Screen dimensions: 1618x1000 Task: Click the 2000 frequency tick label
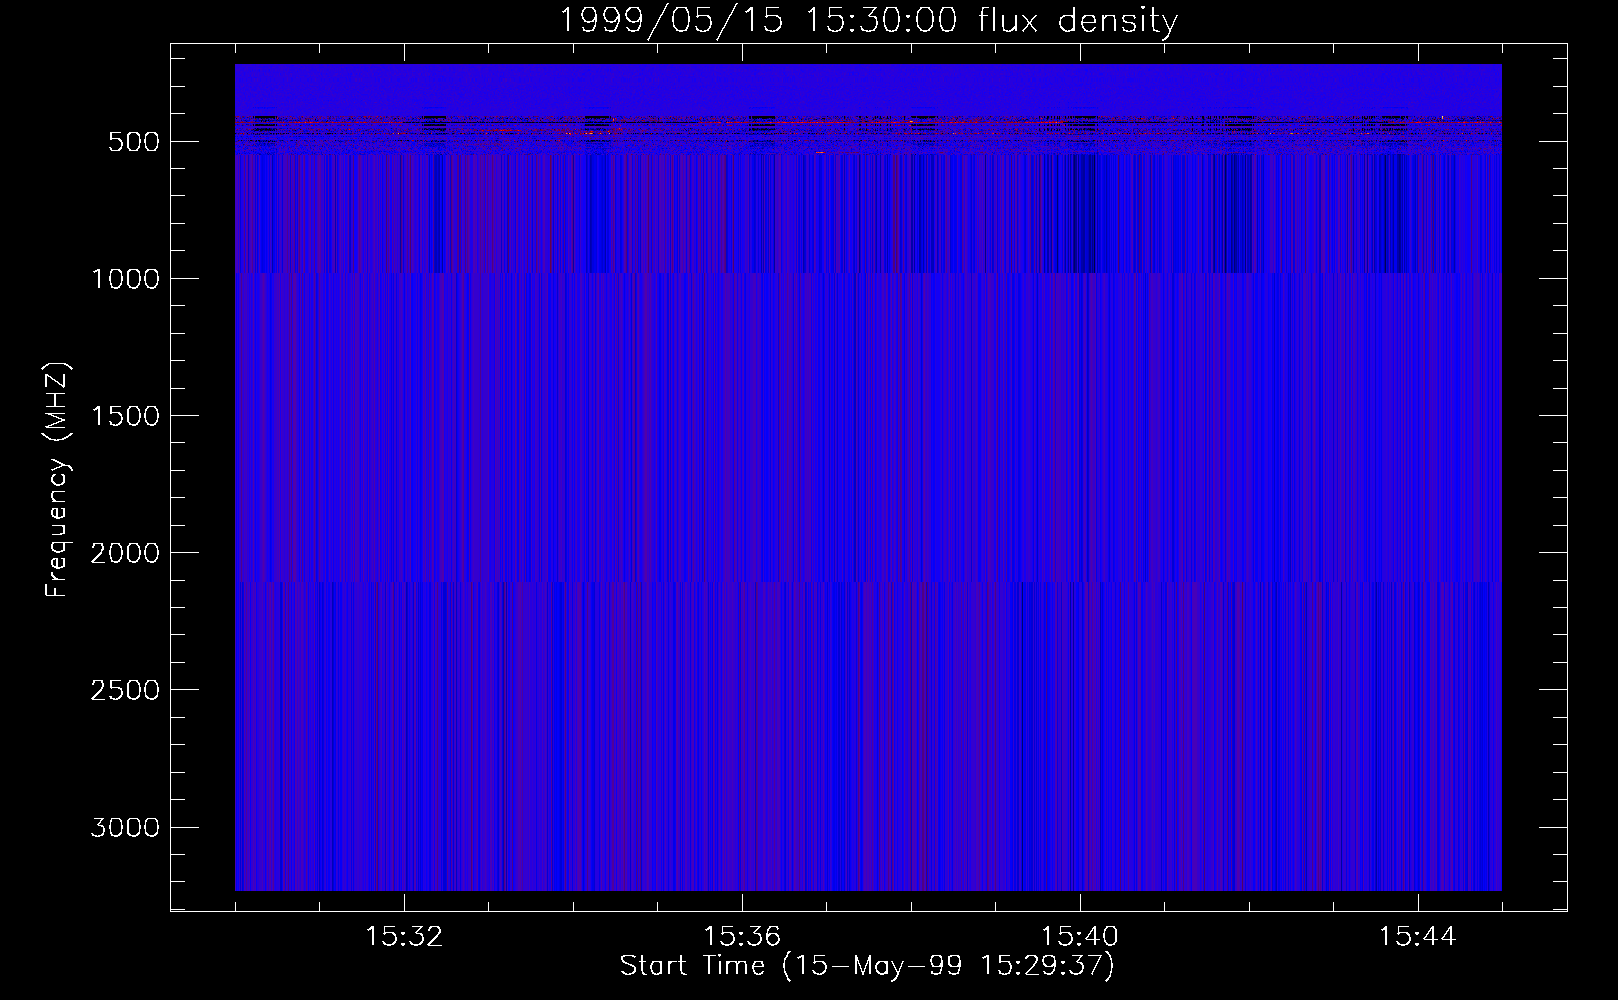click(125, 553)
